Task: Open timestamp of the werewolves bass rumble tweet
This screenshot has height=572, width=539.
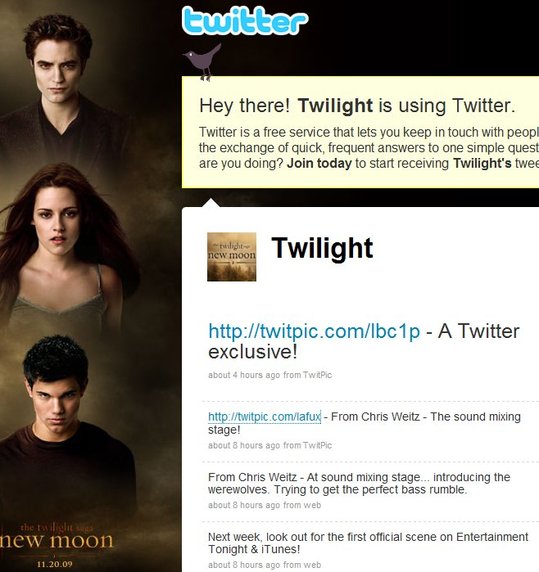Action: tap(244, 505)
